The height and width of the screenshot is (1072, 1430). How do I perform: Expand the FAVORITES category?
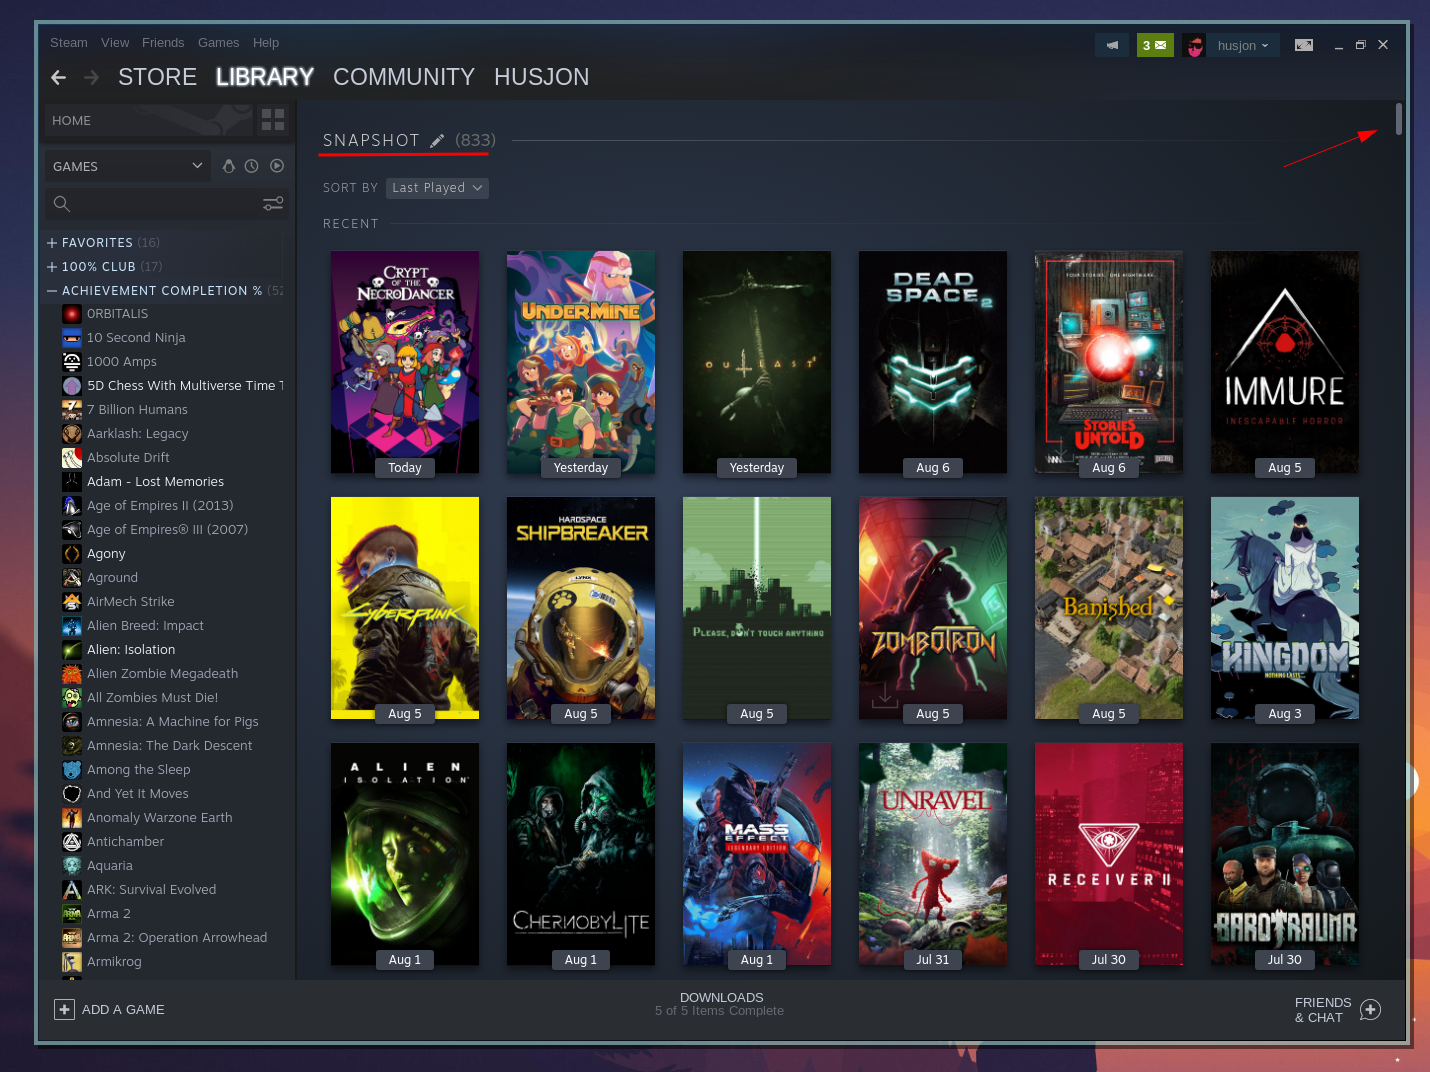click(x=52, y=243)
